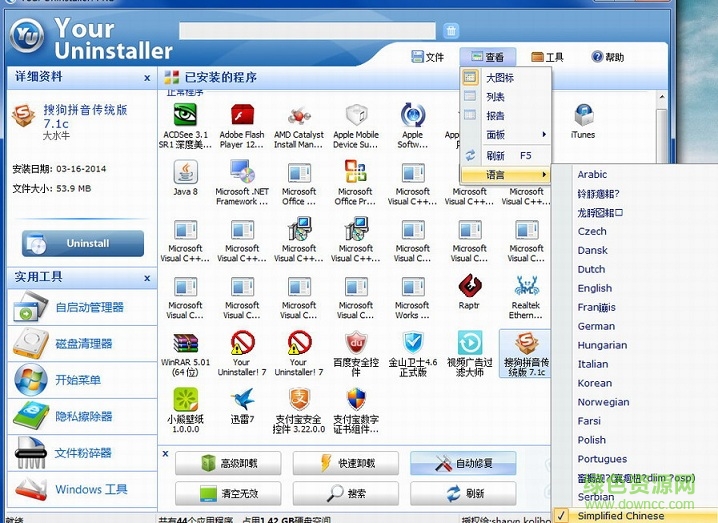Switch language to Dutch
Image resolution: width=718 pixels, height=523 pixels.
591,269
